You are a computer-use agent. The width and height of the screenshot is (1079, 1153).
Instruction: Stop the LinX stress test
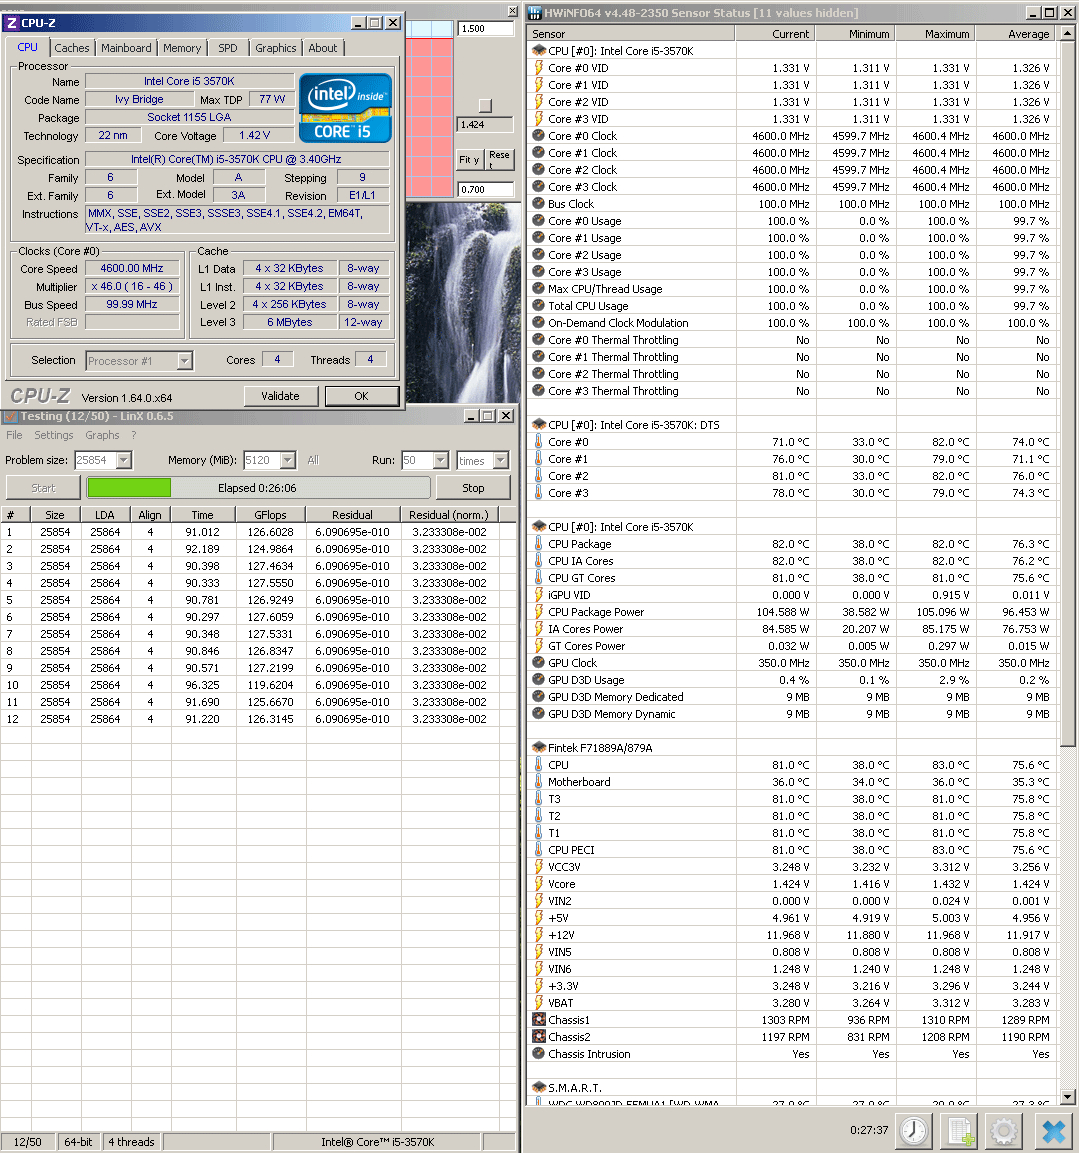click(x=473, y=488)
